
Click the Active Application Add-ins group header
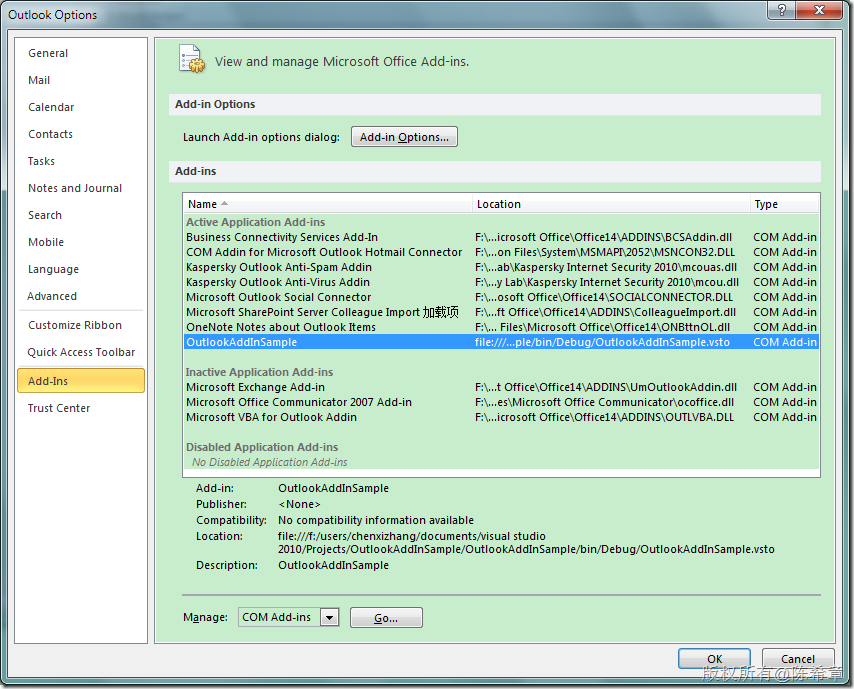coord(255,222)
